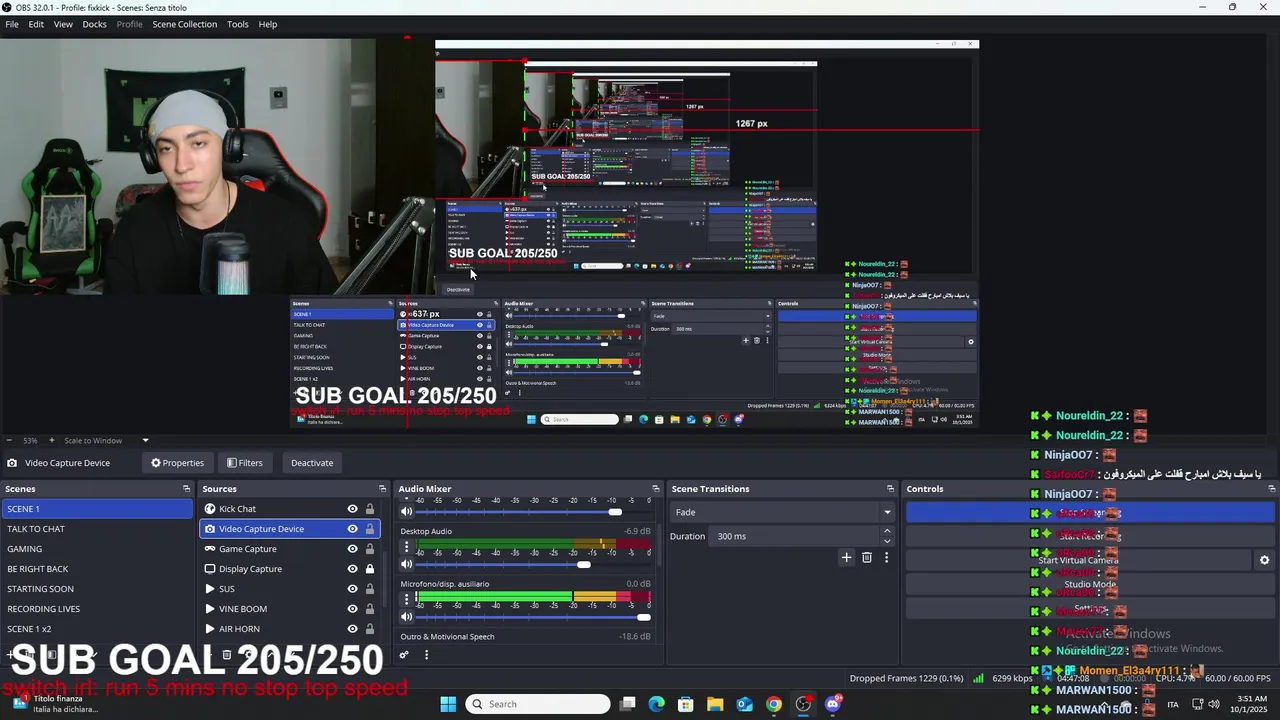The width and height of the screenshot is (1280, 720).
Task: Toggle visibility of SUS source
Action: point(352,589)
